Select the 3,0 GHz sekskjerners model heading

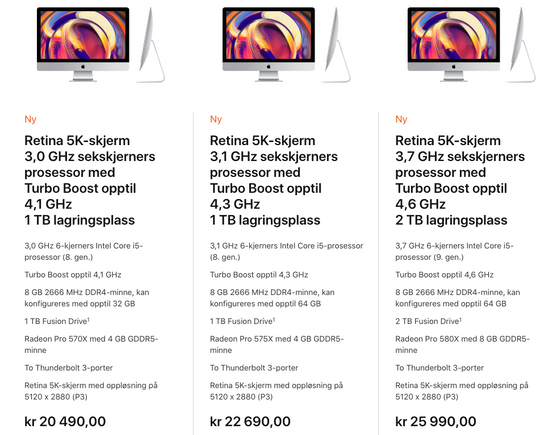click(90, 180)
